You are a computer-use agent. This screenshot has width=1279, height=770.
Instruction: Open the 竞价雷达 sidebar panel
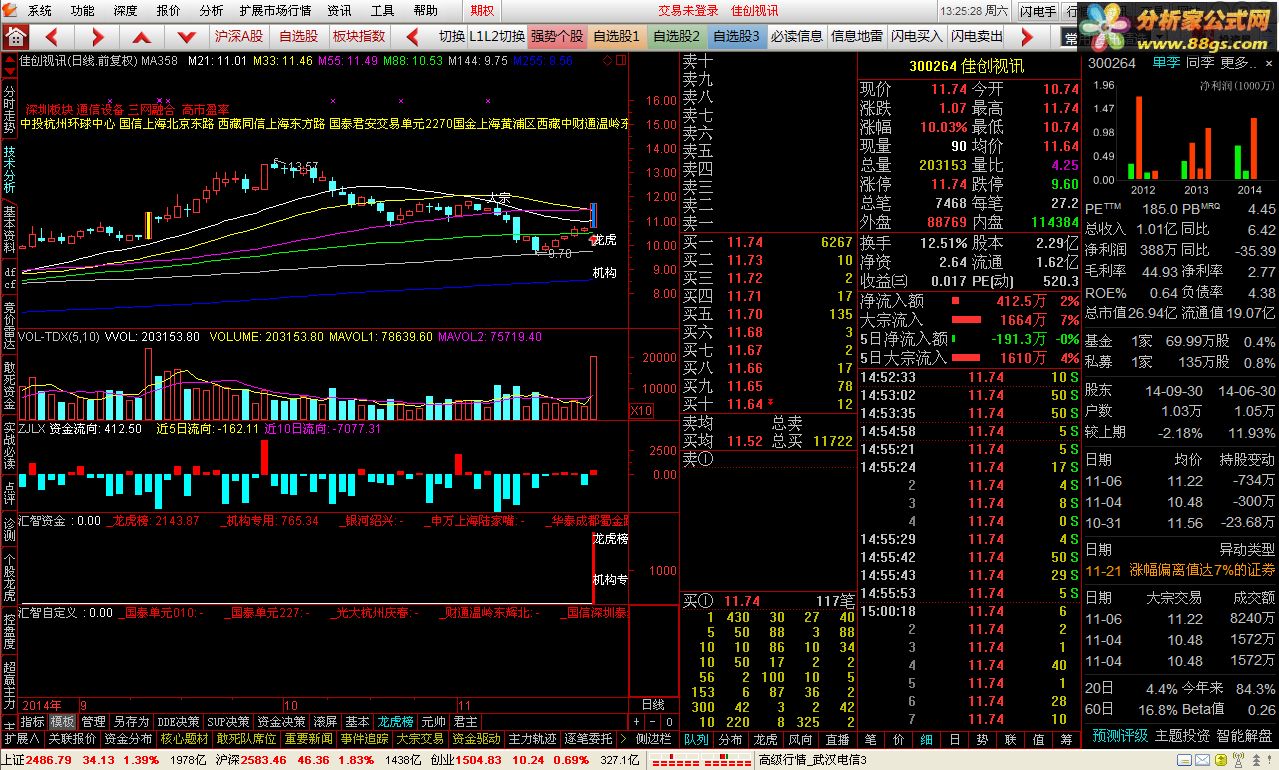9,323
